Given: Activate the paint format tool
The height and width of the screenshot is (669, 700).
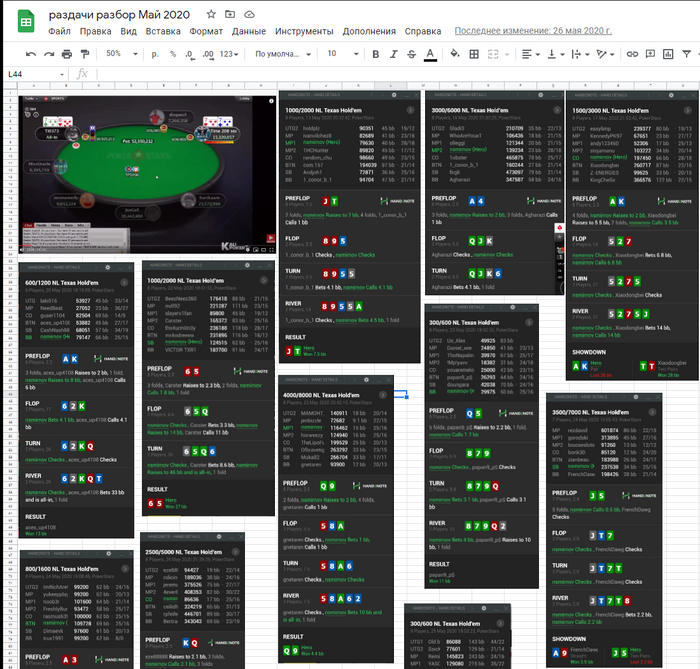Looking at the screenshot, I should (84, 54).
